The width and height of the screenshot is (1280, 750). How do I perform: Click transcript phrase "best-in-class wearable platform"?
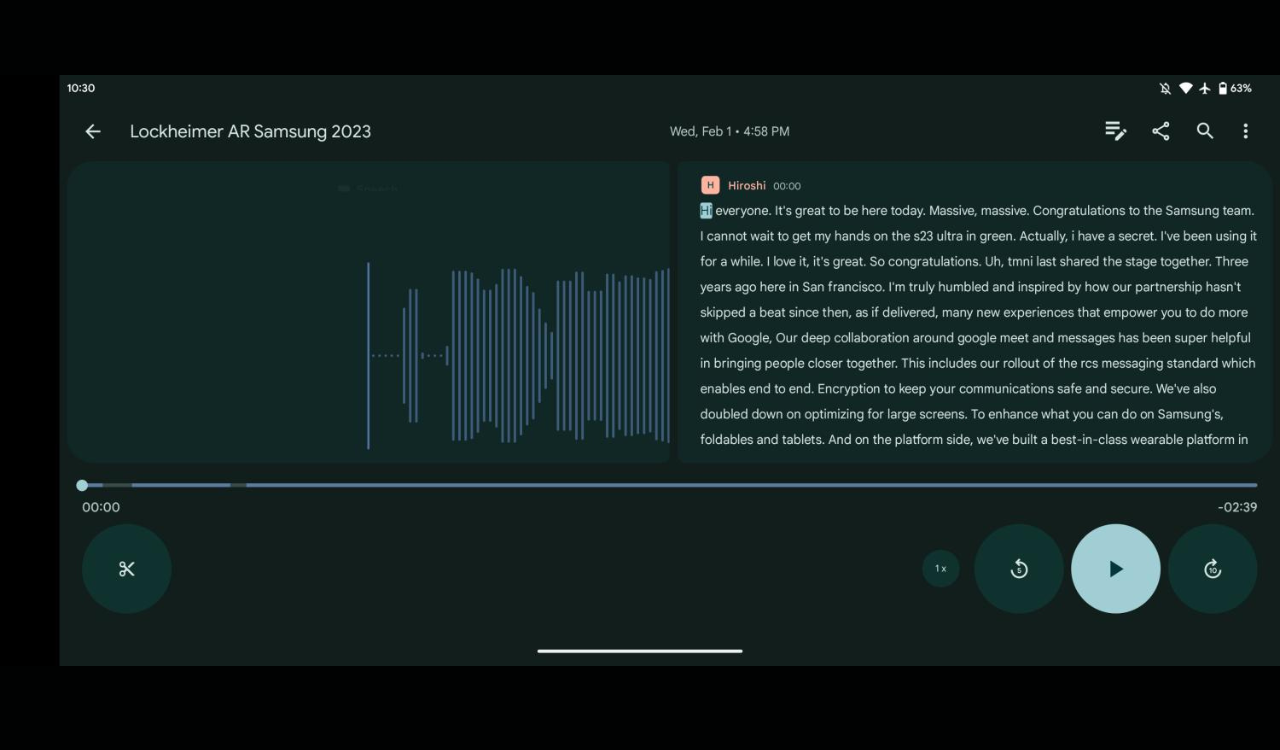click(1143, 439)
